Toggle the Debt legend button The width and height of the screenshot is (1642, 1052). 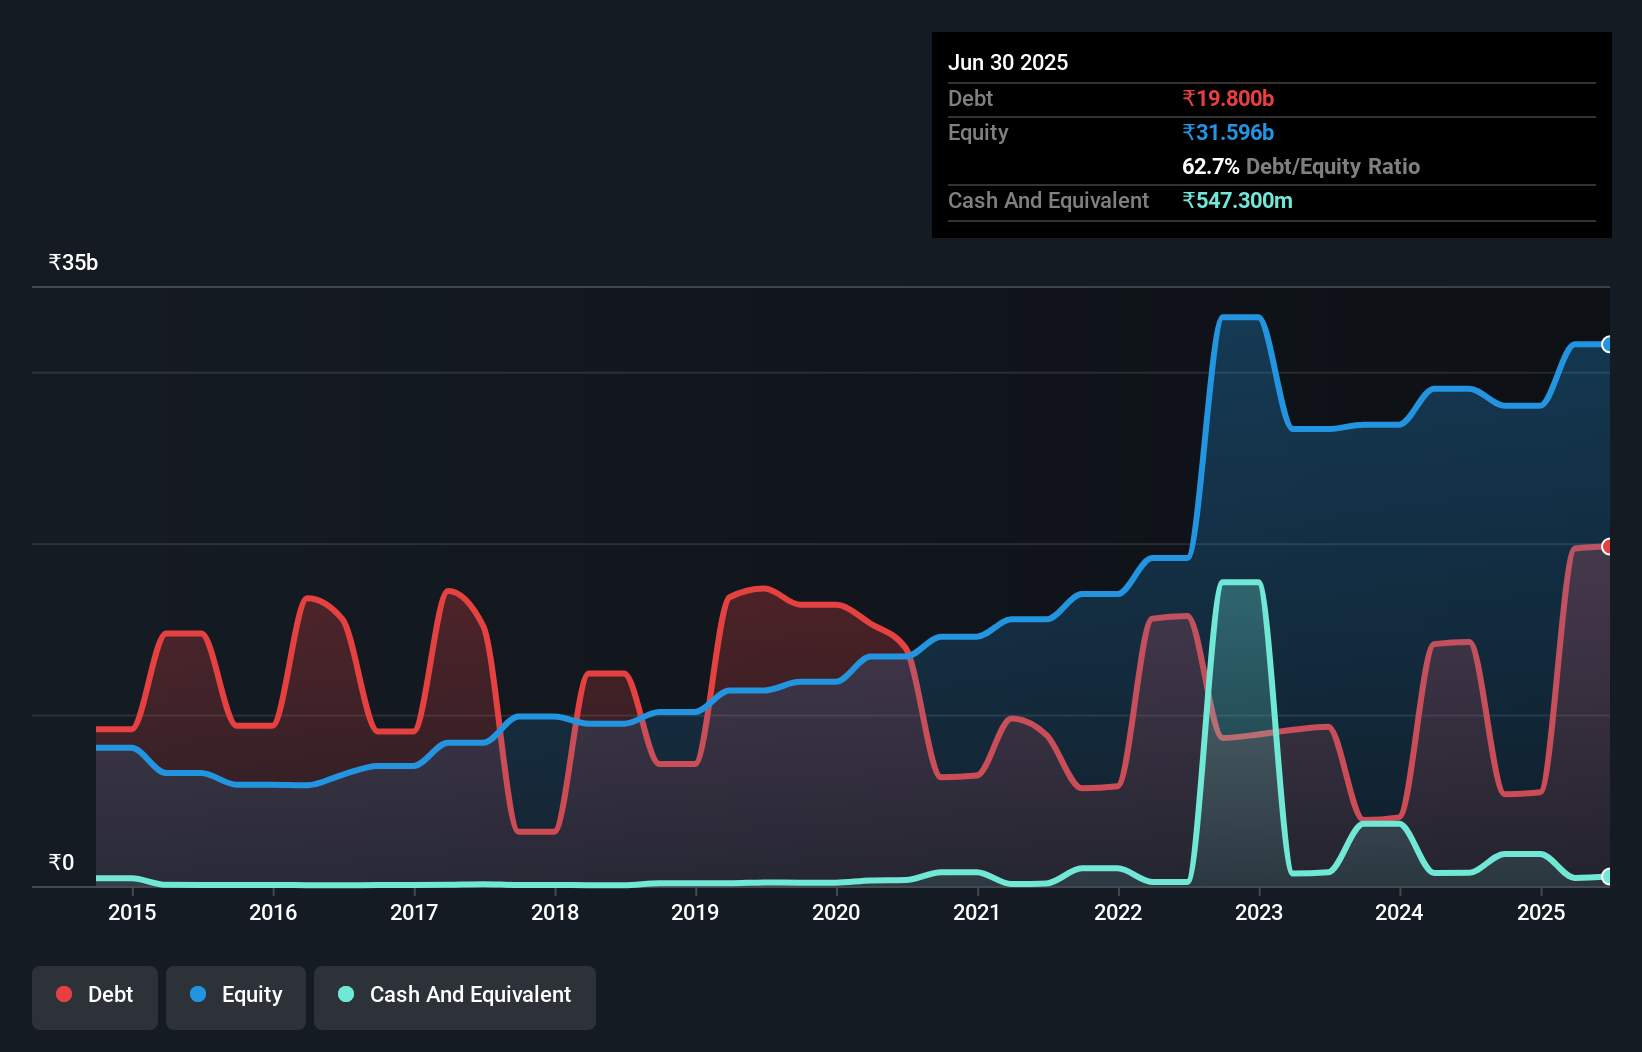click(95, 995)
